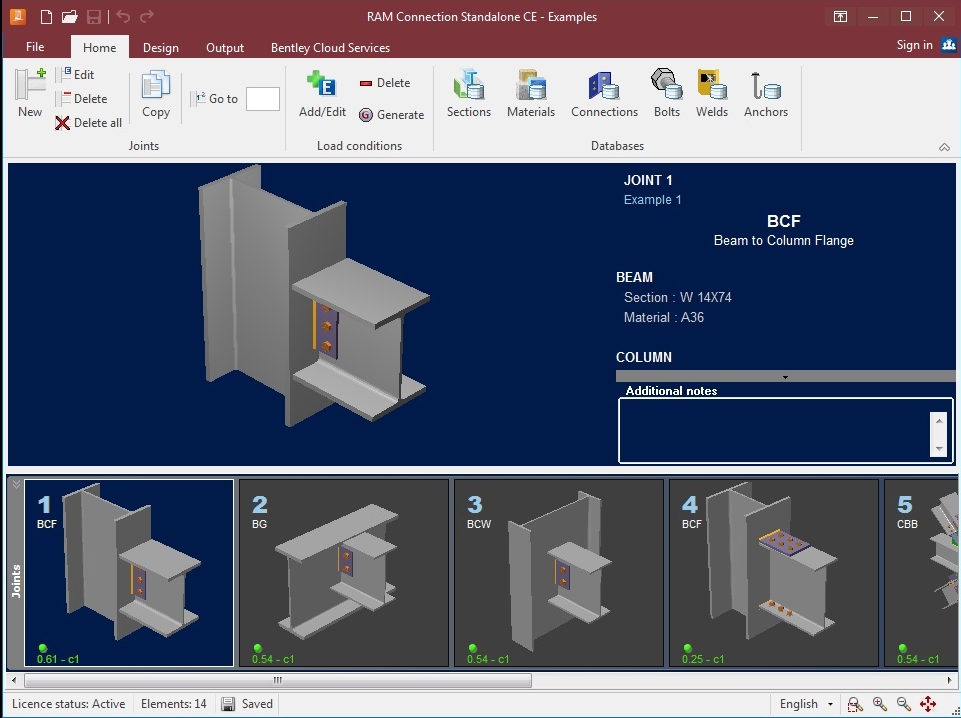Click the Saved status indicator
961x718 pixels.
click(x=247, y=704)
